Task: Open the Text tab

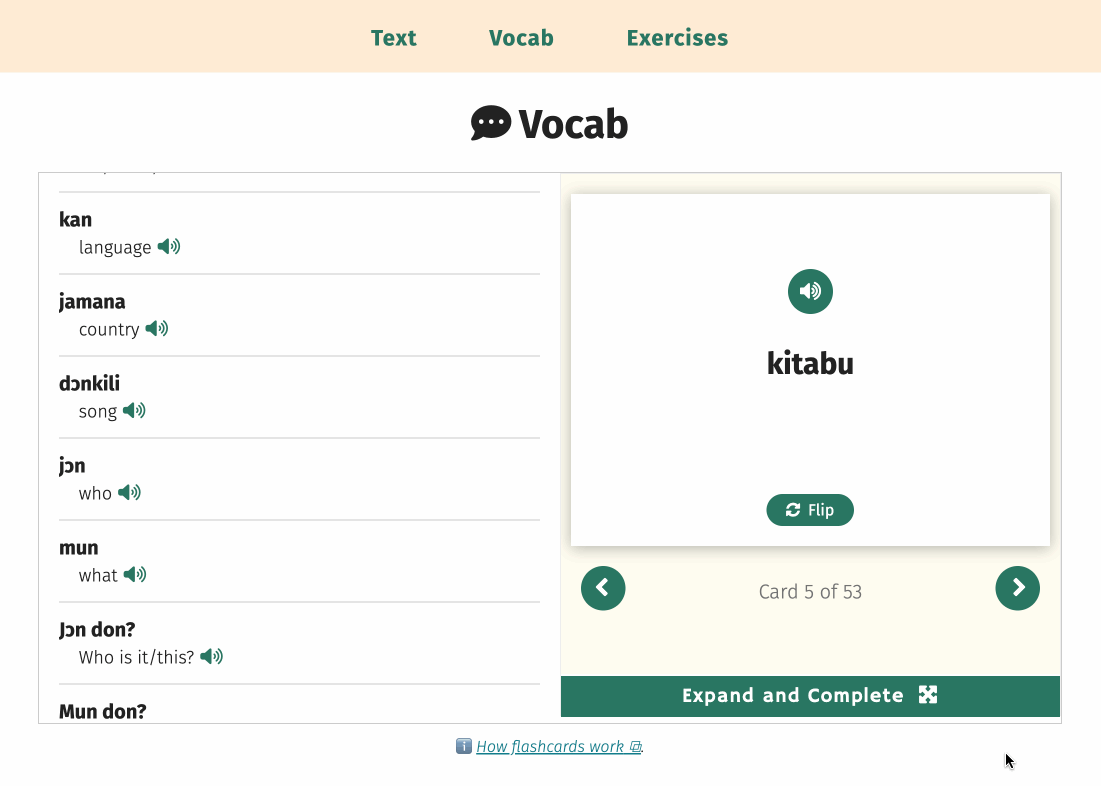Action: coord(393,38)
